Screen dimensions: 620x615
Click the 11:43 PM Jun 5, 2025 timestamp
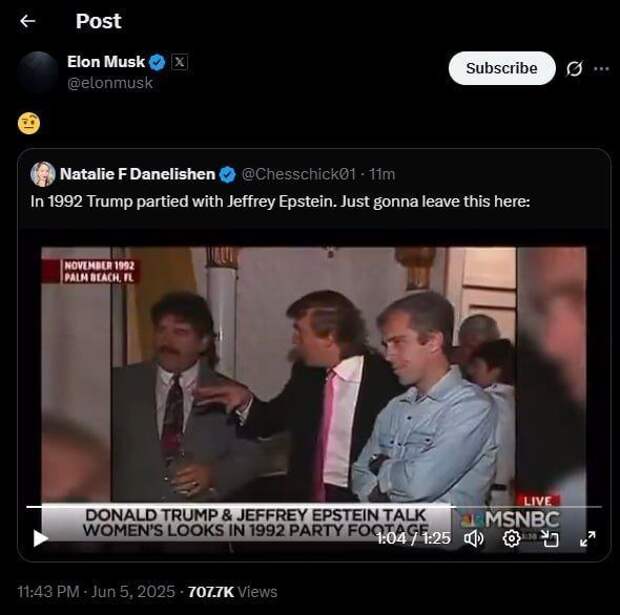click(x=95, y=591)
